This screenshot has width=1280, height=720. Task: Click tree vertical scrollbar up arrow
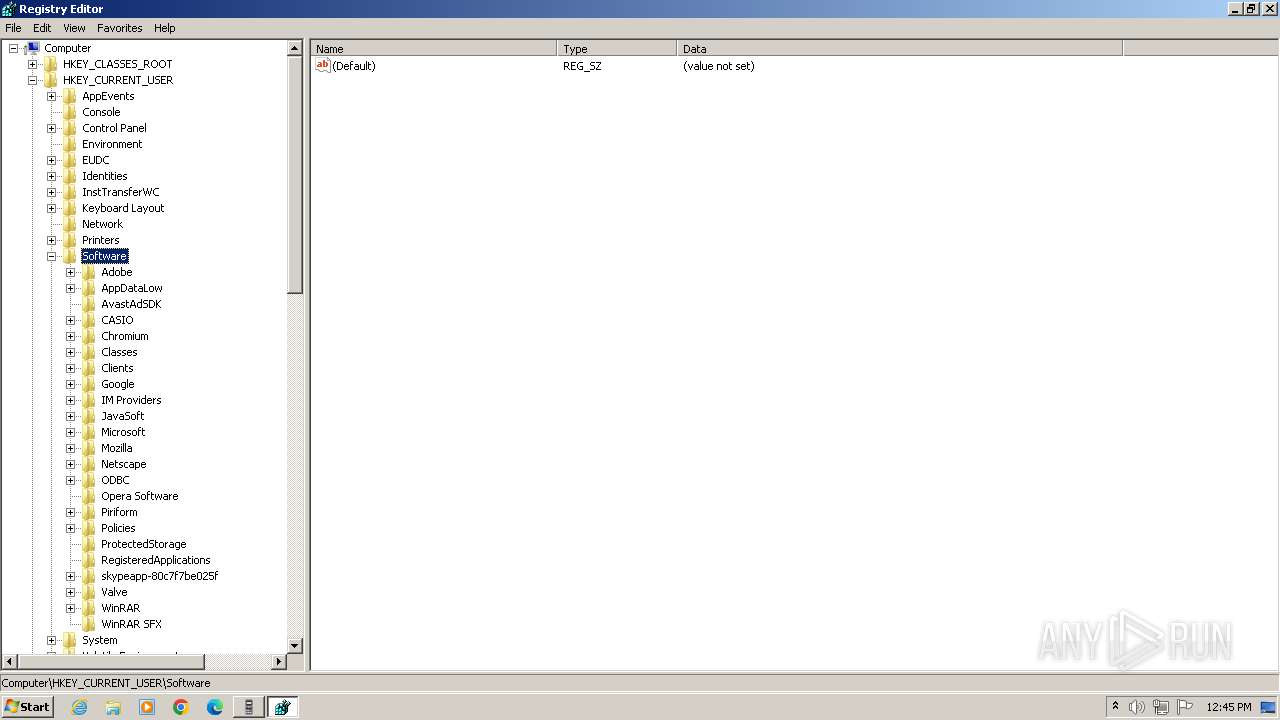[295, 48]
